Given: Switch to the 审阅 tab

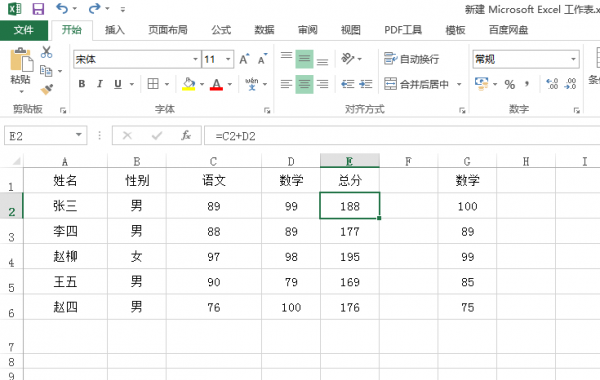Looking at the screenshot, I should [307, 30].
